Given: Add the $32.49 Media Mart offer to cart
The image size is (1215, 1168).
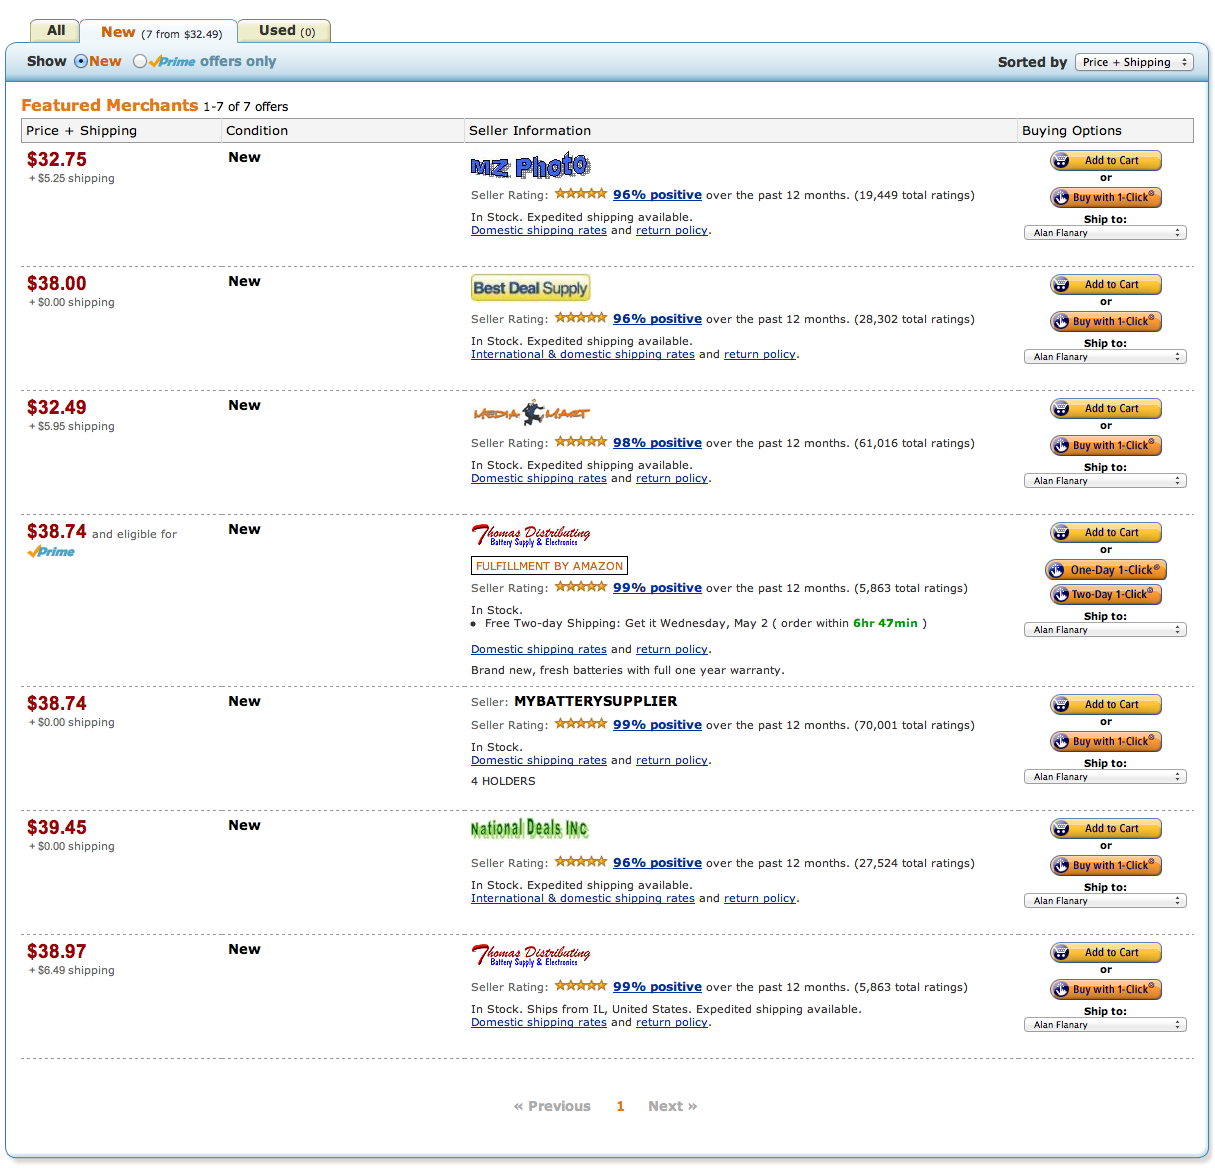Looking at the screenshot, I should tap(1106, 408).
